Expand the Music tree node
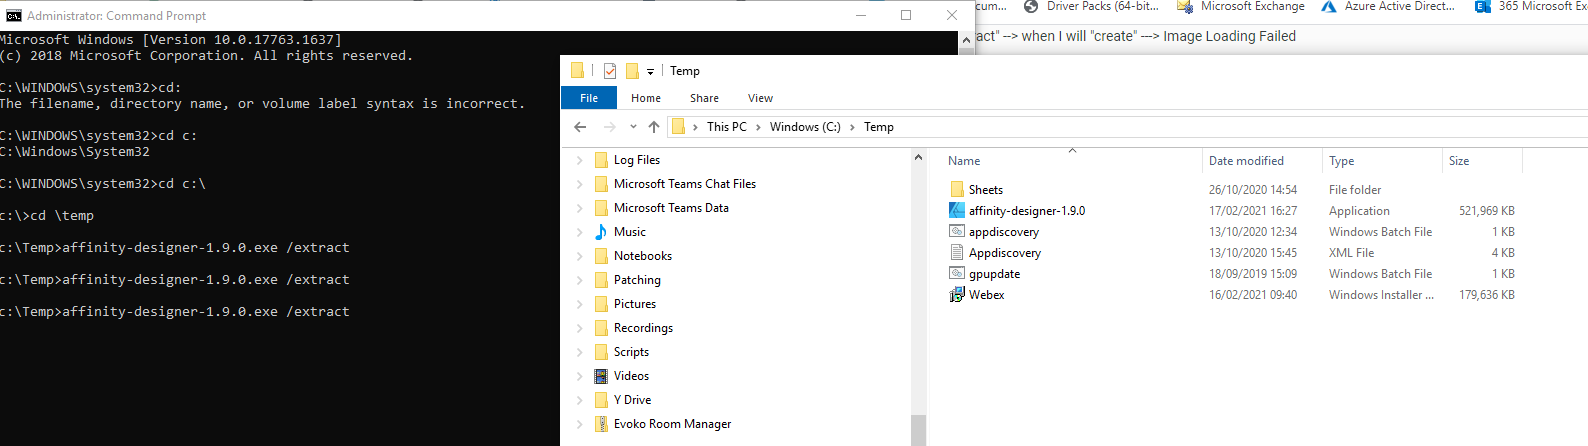Viewport: 1588px width, 446px height. click(580, 232)
